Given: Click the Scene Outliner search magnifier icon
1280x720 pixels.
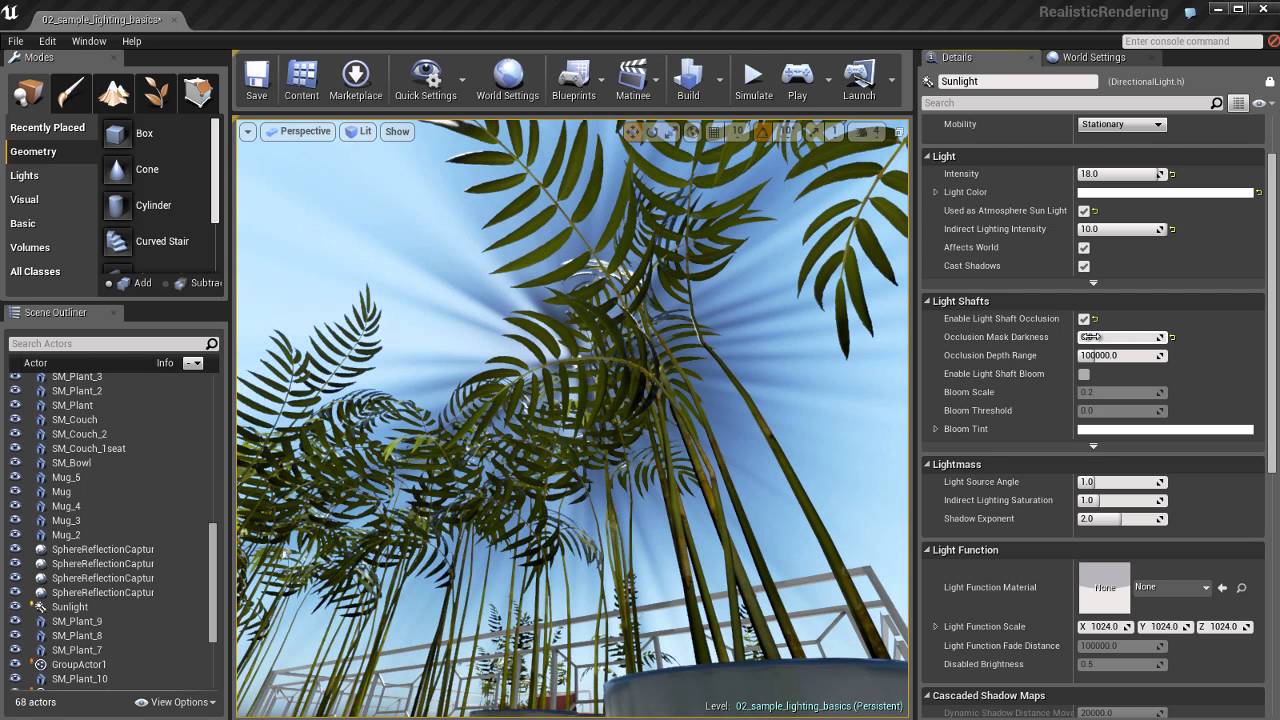Looking at the screenshot, I should pyautogui.click(x=211, y=344).
